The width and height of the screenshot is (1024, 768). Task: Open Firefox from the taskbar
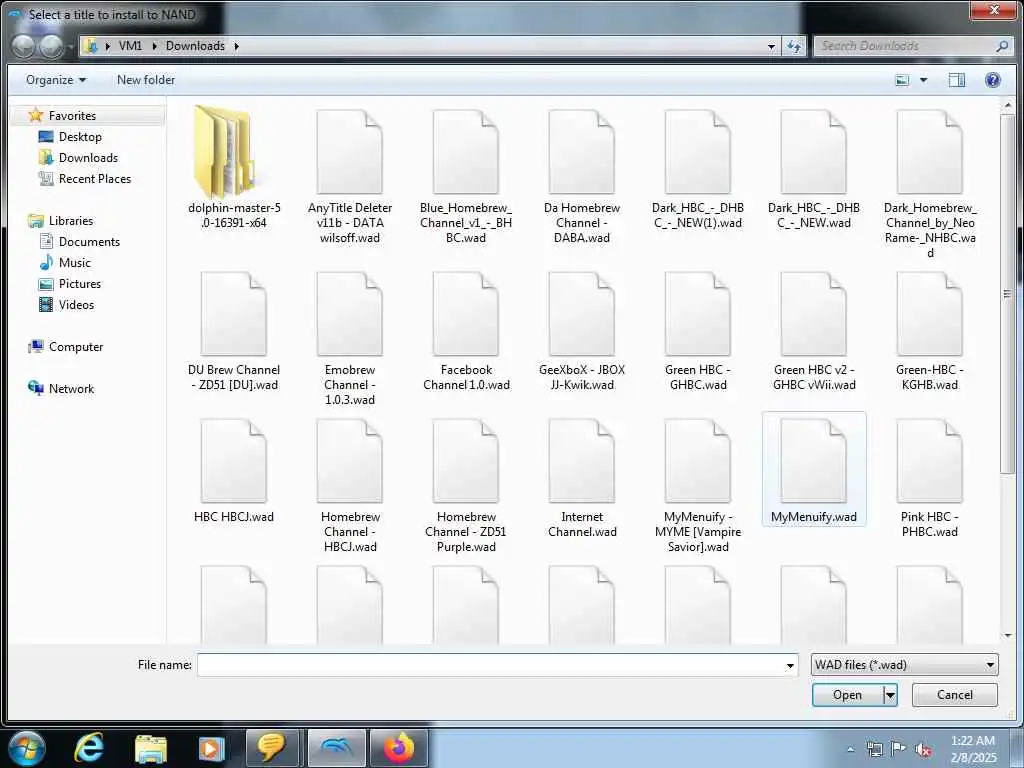coord(399,748)
